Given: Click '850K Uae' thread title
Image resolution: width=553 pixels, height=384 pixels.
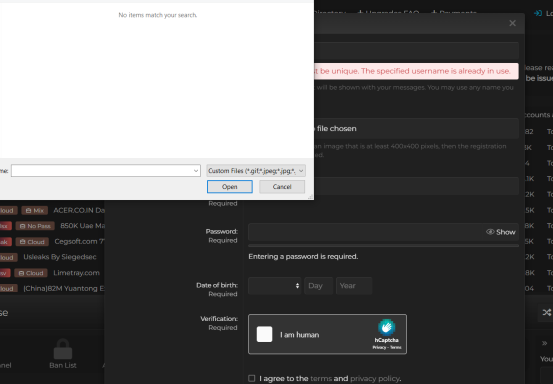Looking at the screenshot, I should [82, 226].
